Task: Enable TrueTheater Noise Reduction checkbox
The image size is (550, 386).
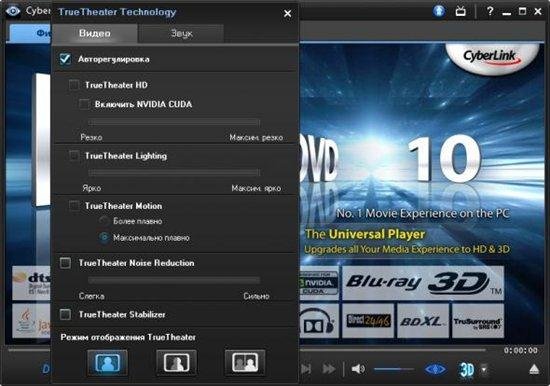Action: point(65,262)
